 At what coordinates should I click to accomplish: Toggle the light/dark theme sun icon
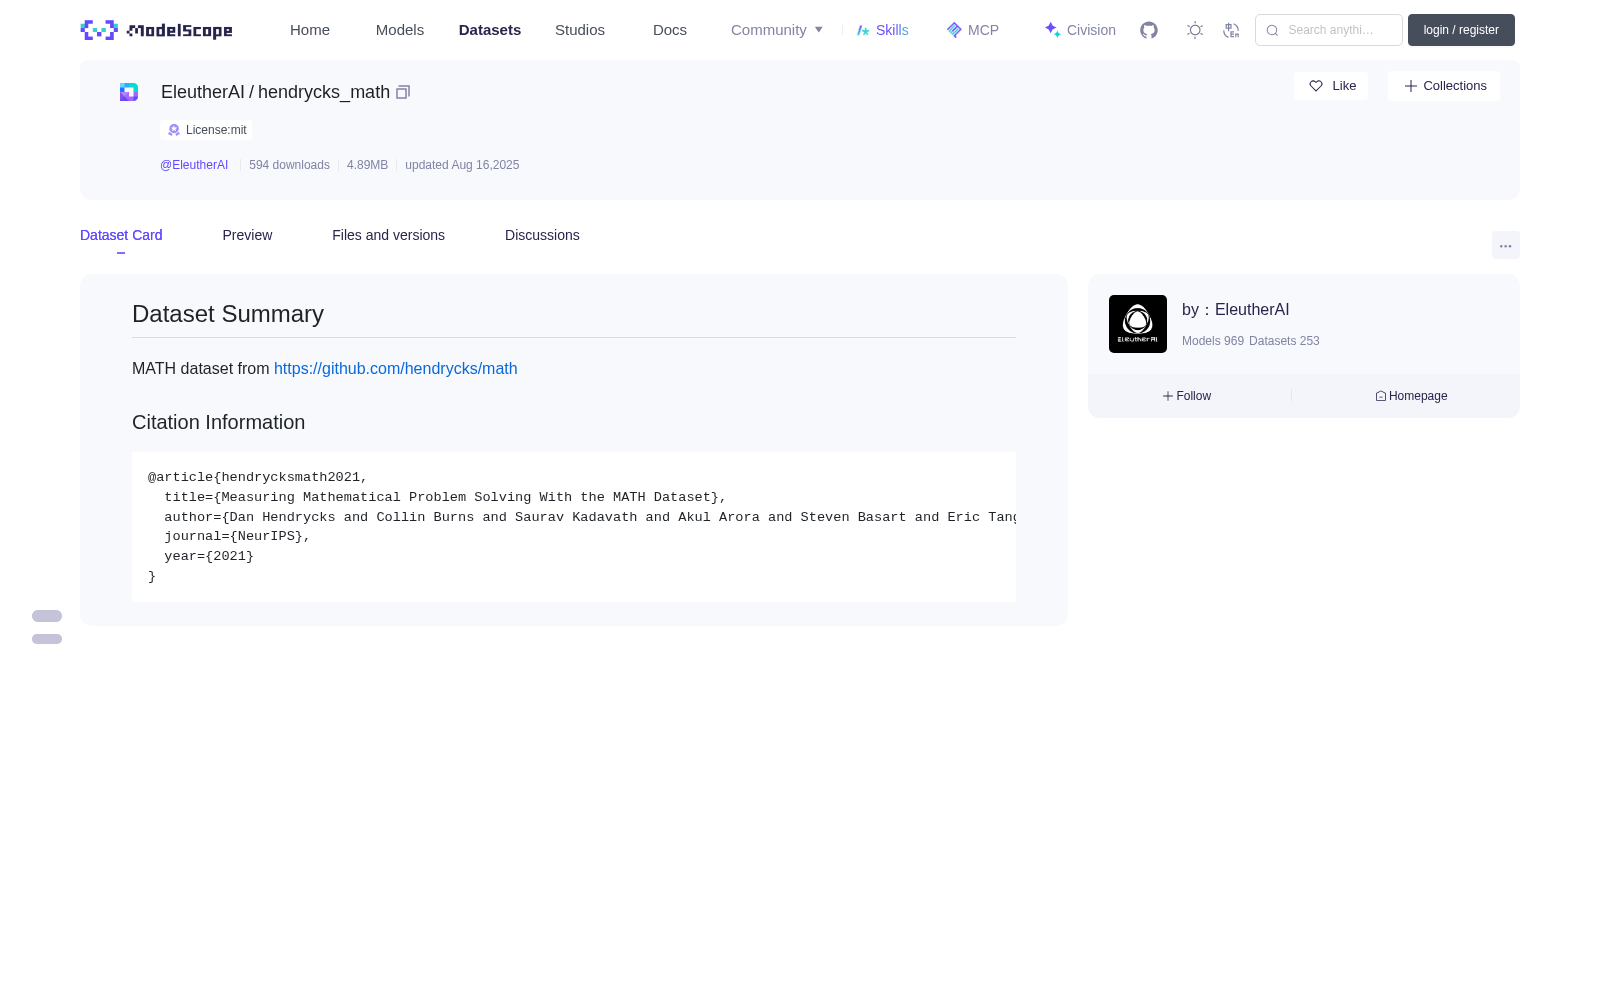(x=1195, y=30)
